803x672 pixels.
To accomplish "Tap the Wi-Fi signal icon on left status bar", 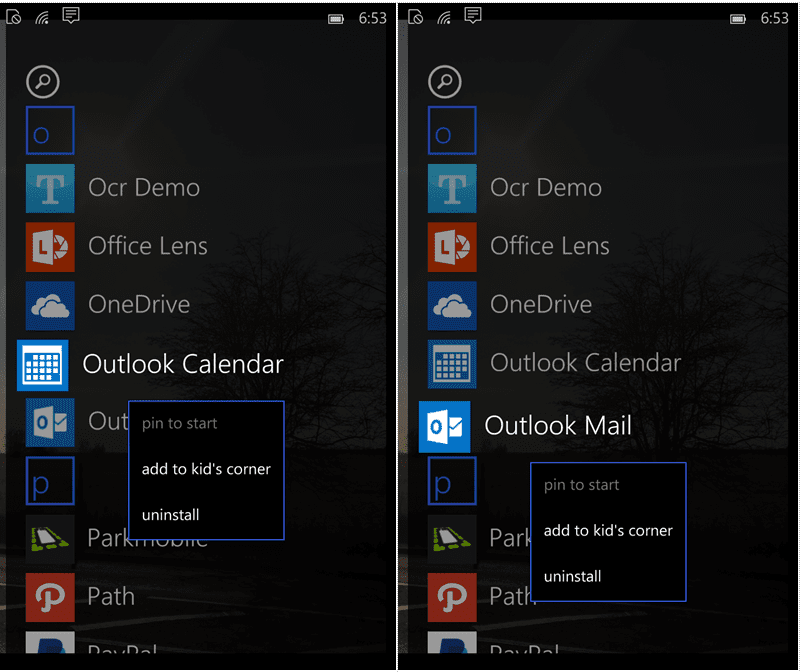I will 42,18.
